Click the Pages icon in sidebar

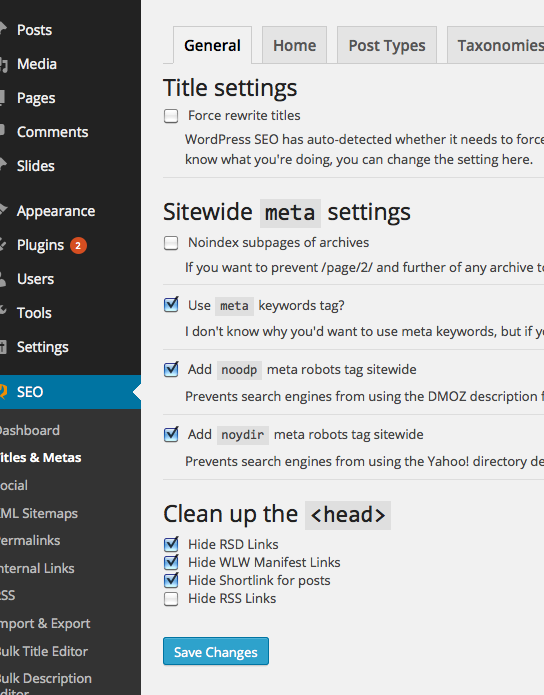[3, 98]
